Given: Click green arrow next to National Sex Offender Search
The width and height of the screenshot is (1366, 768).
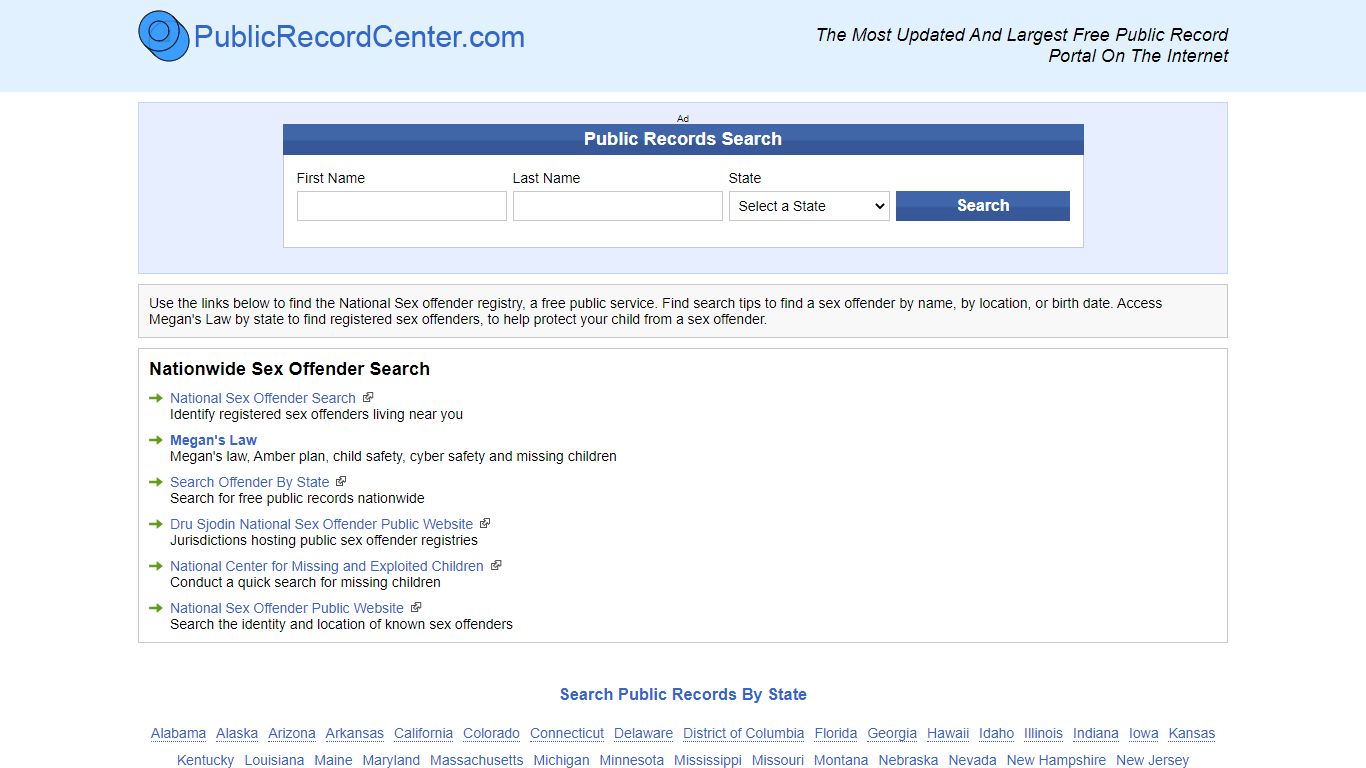Looking at the screenshot, I should click(x=156, y=398).
